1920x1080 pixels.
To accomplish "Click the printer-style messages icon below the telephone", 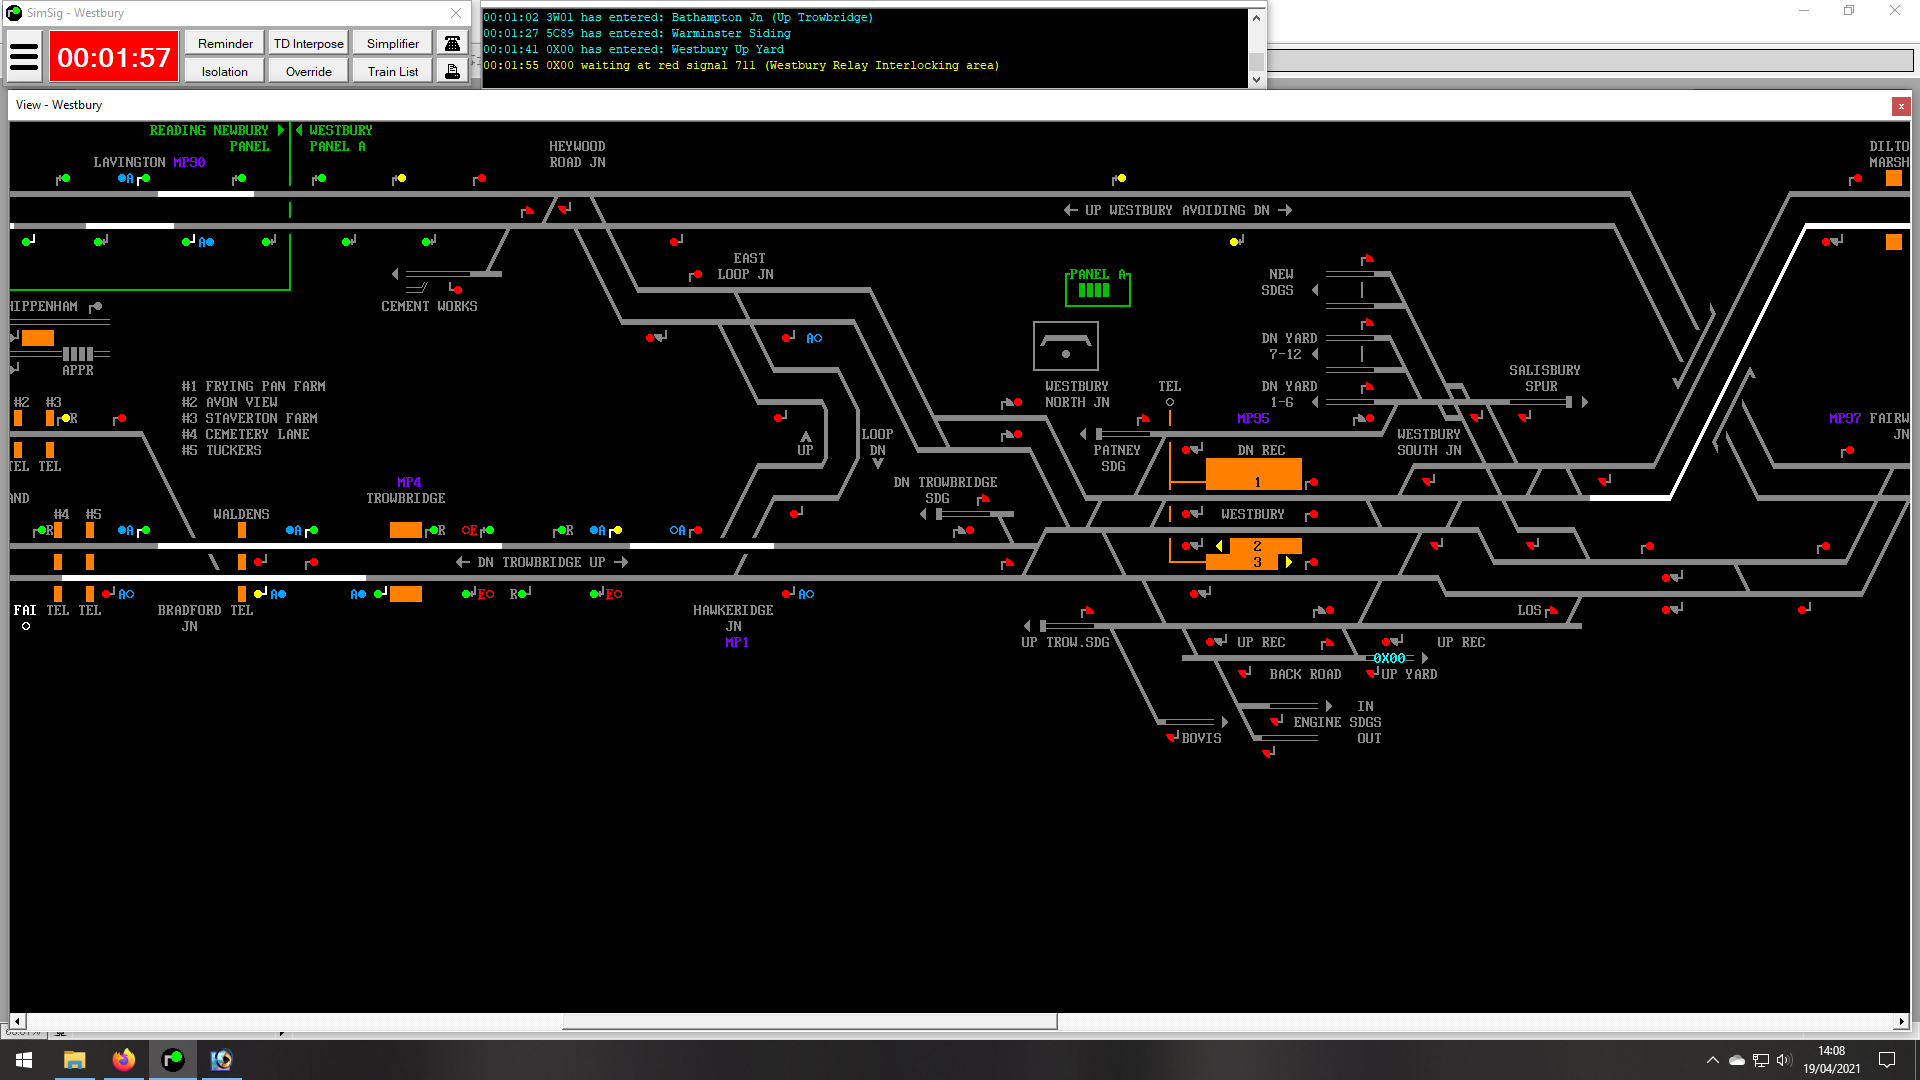I will pos(452,71).
